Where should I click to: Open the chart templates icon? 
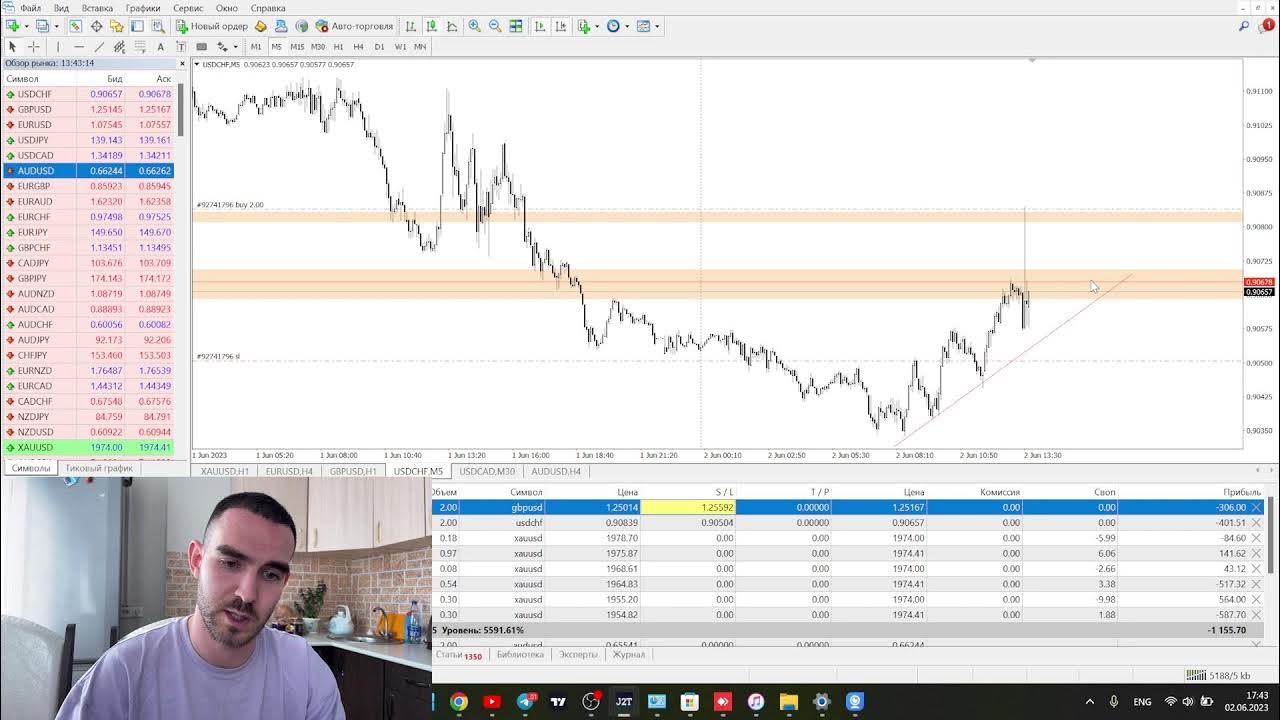pos(642,26)
